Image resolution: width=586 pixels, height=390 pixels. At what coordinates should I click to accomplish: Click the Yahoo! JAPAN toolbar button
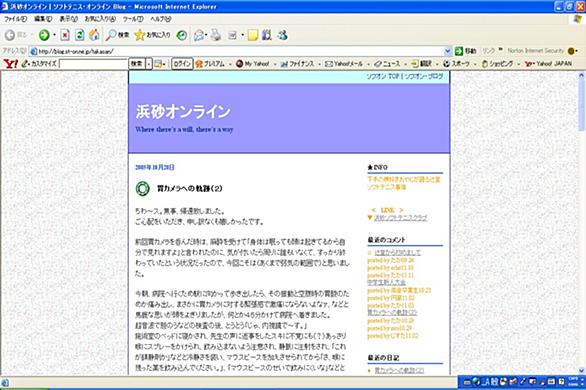pyautogui.click(x=548, y=64)
